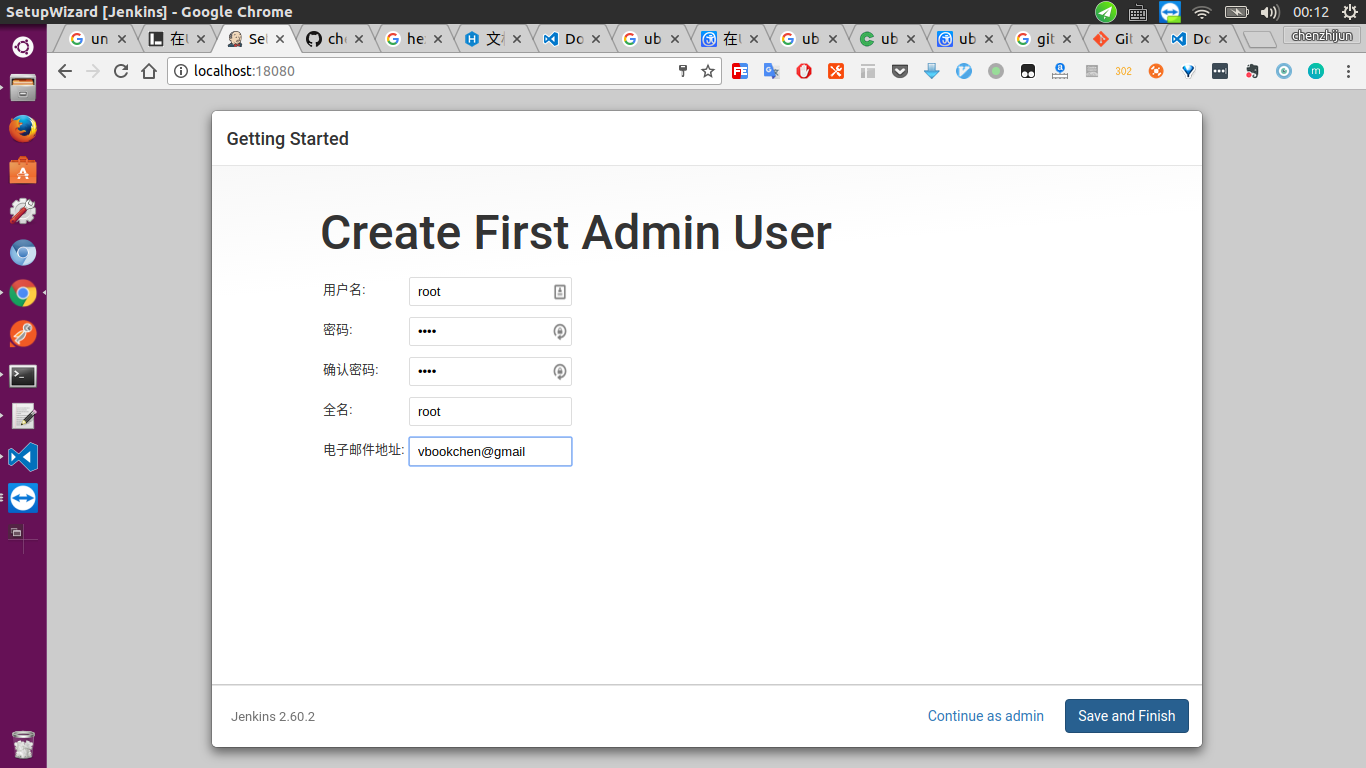Go to the browser home page

tap(149, 71)
